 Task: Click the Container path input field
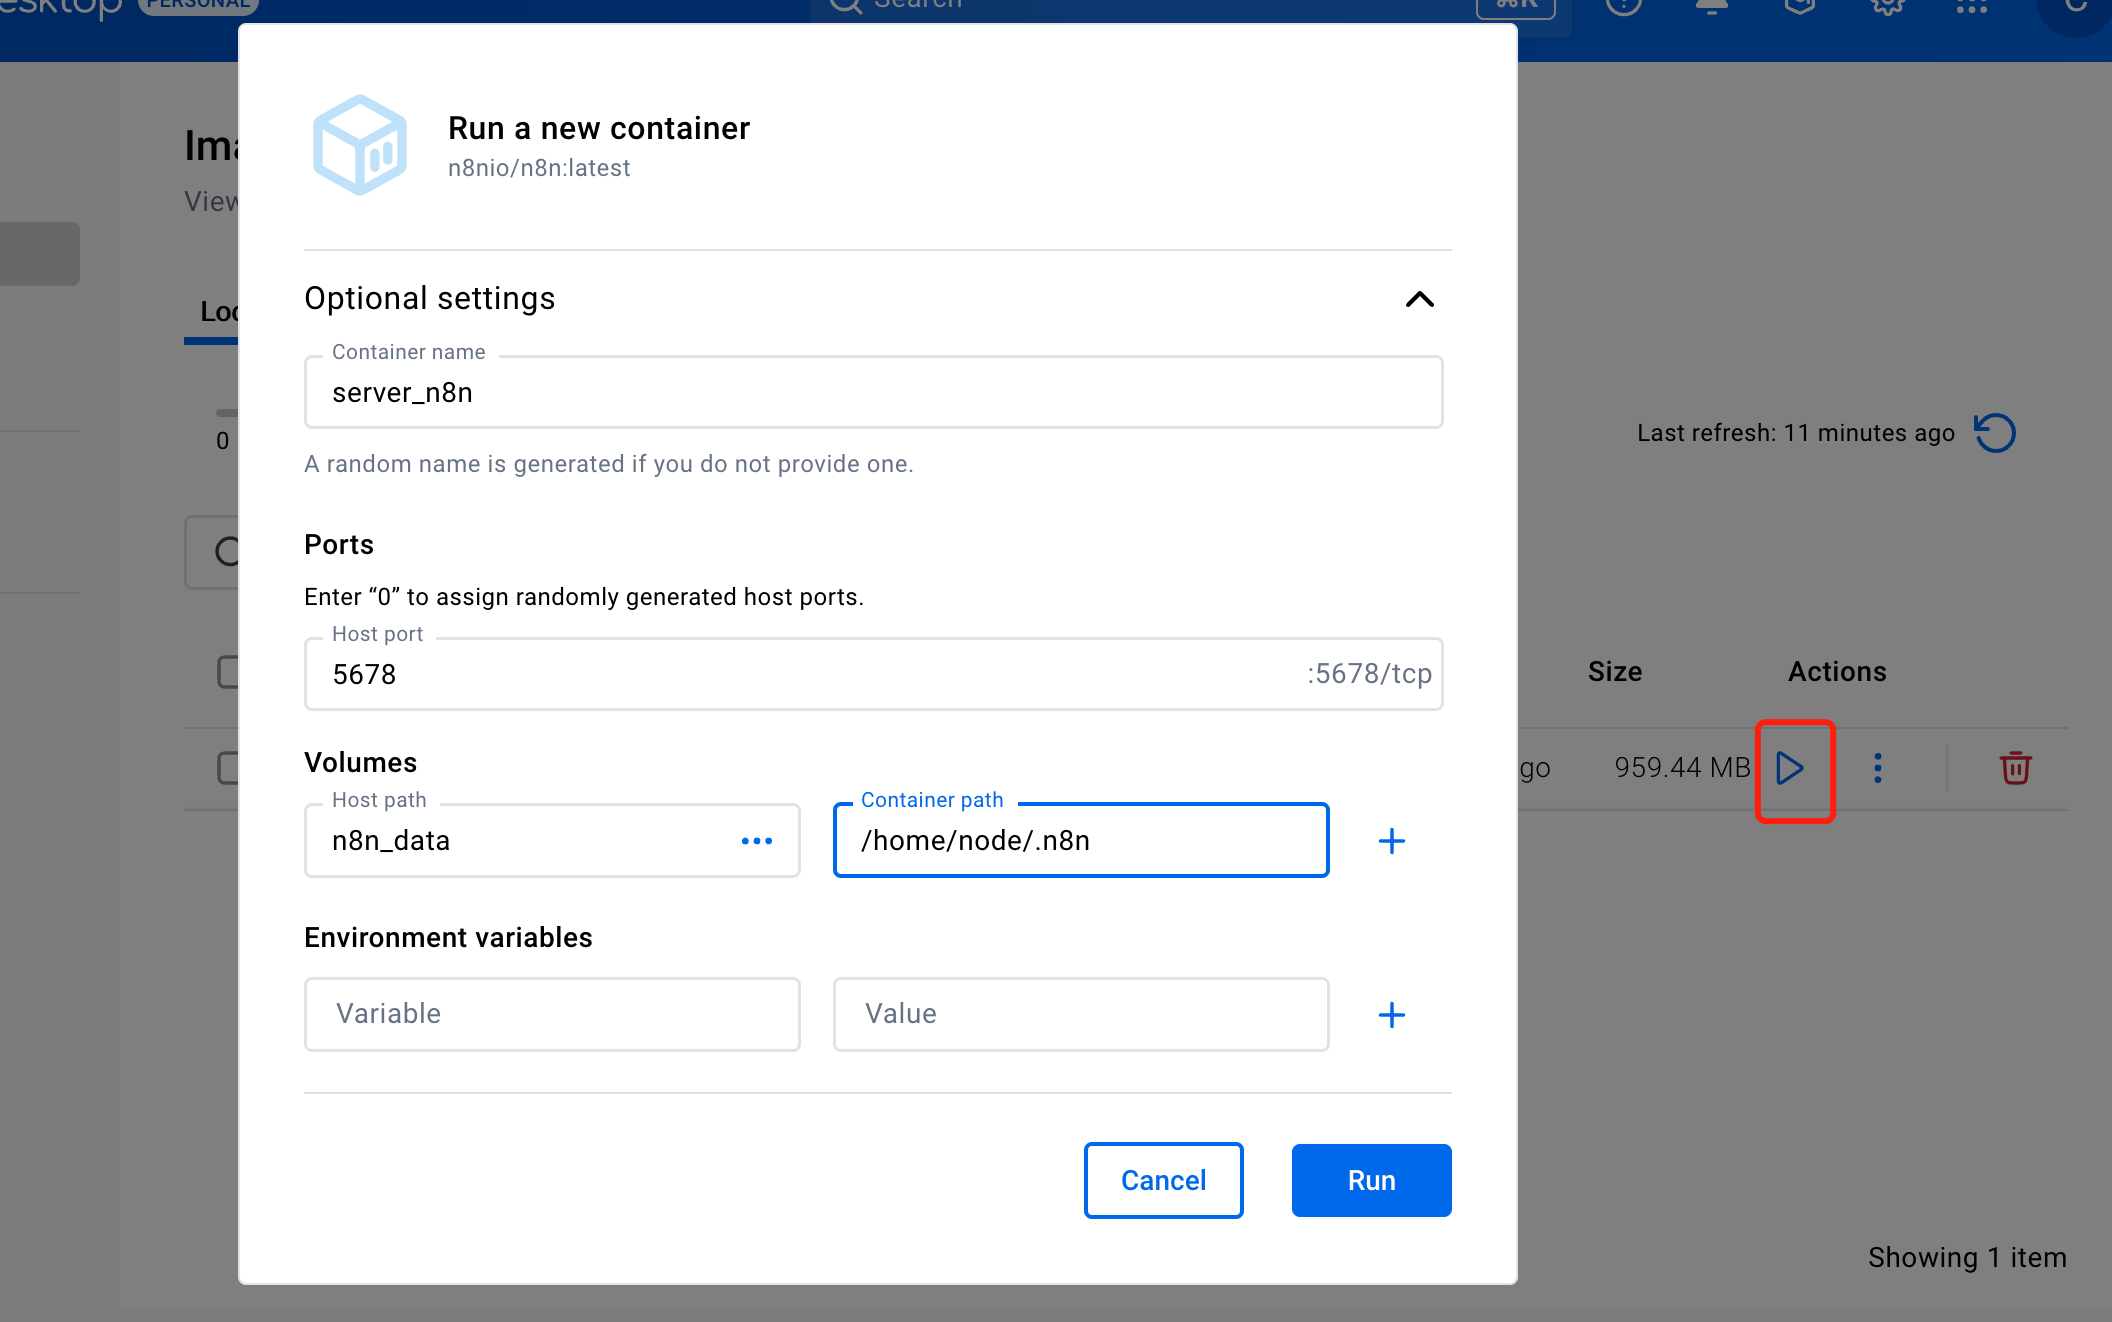click(x=1080, y=841)
